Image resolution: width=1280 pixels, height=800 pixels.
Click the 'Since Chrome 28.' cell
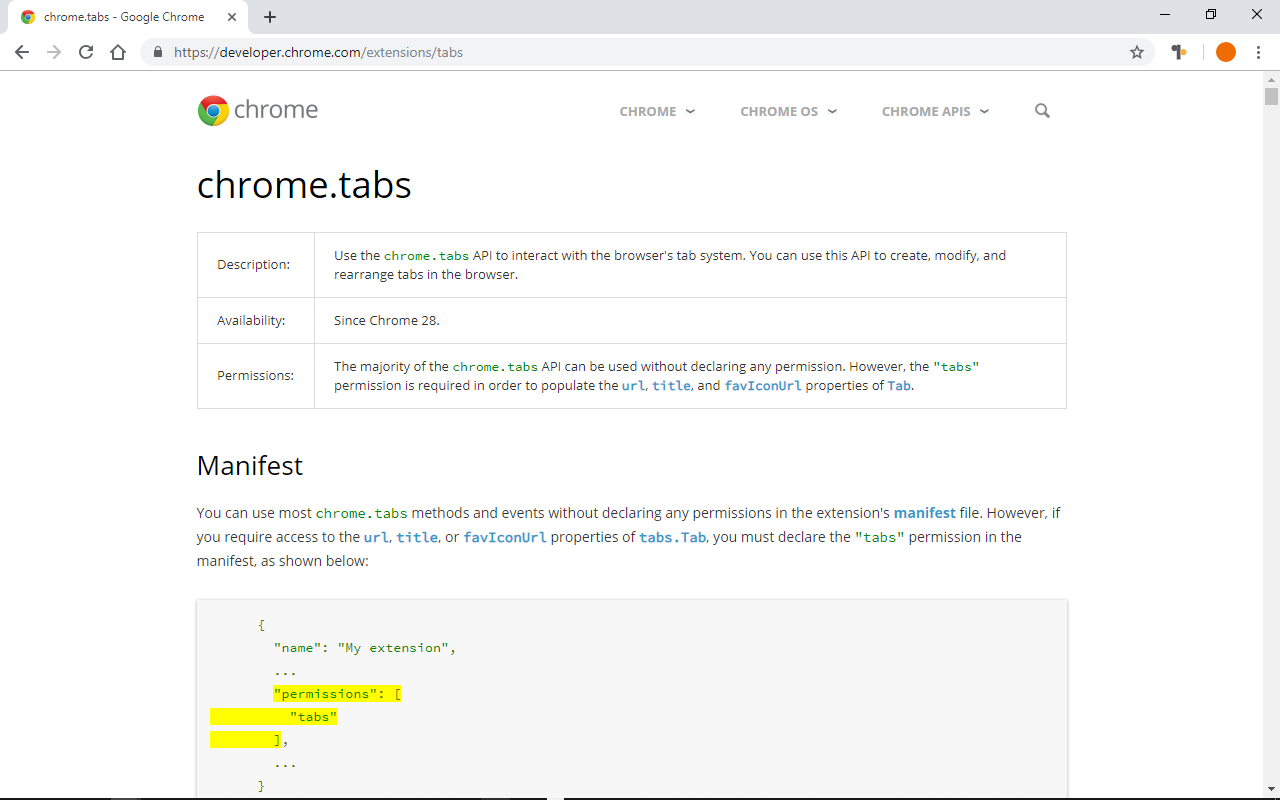690,321
